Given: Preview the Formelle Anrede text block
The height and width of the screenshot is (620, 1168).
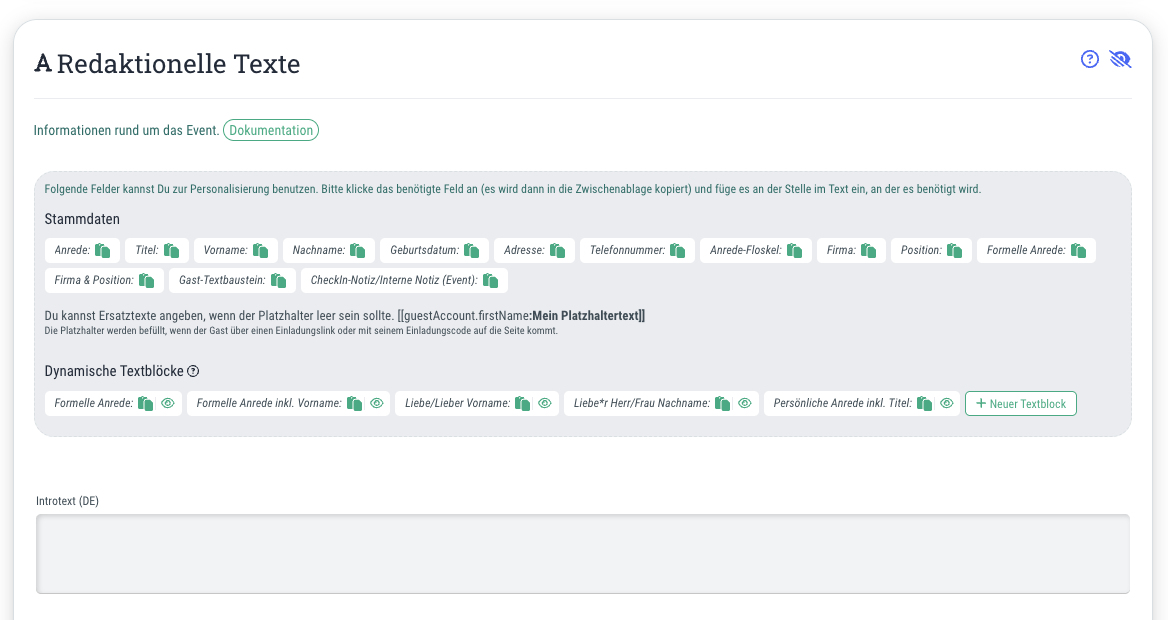Looking at the screenshot, I should pos(168,403).
